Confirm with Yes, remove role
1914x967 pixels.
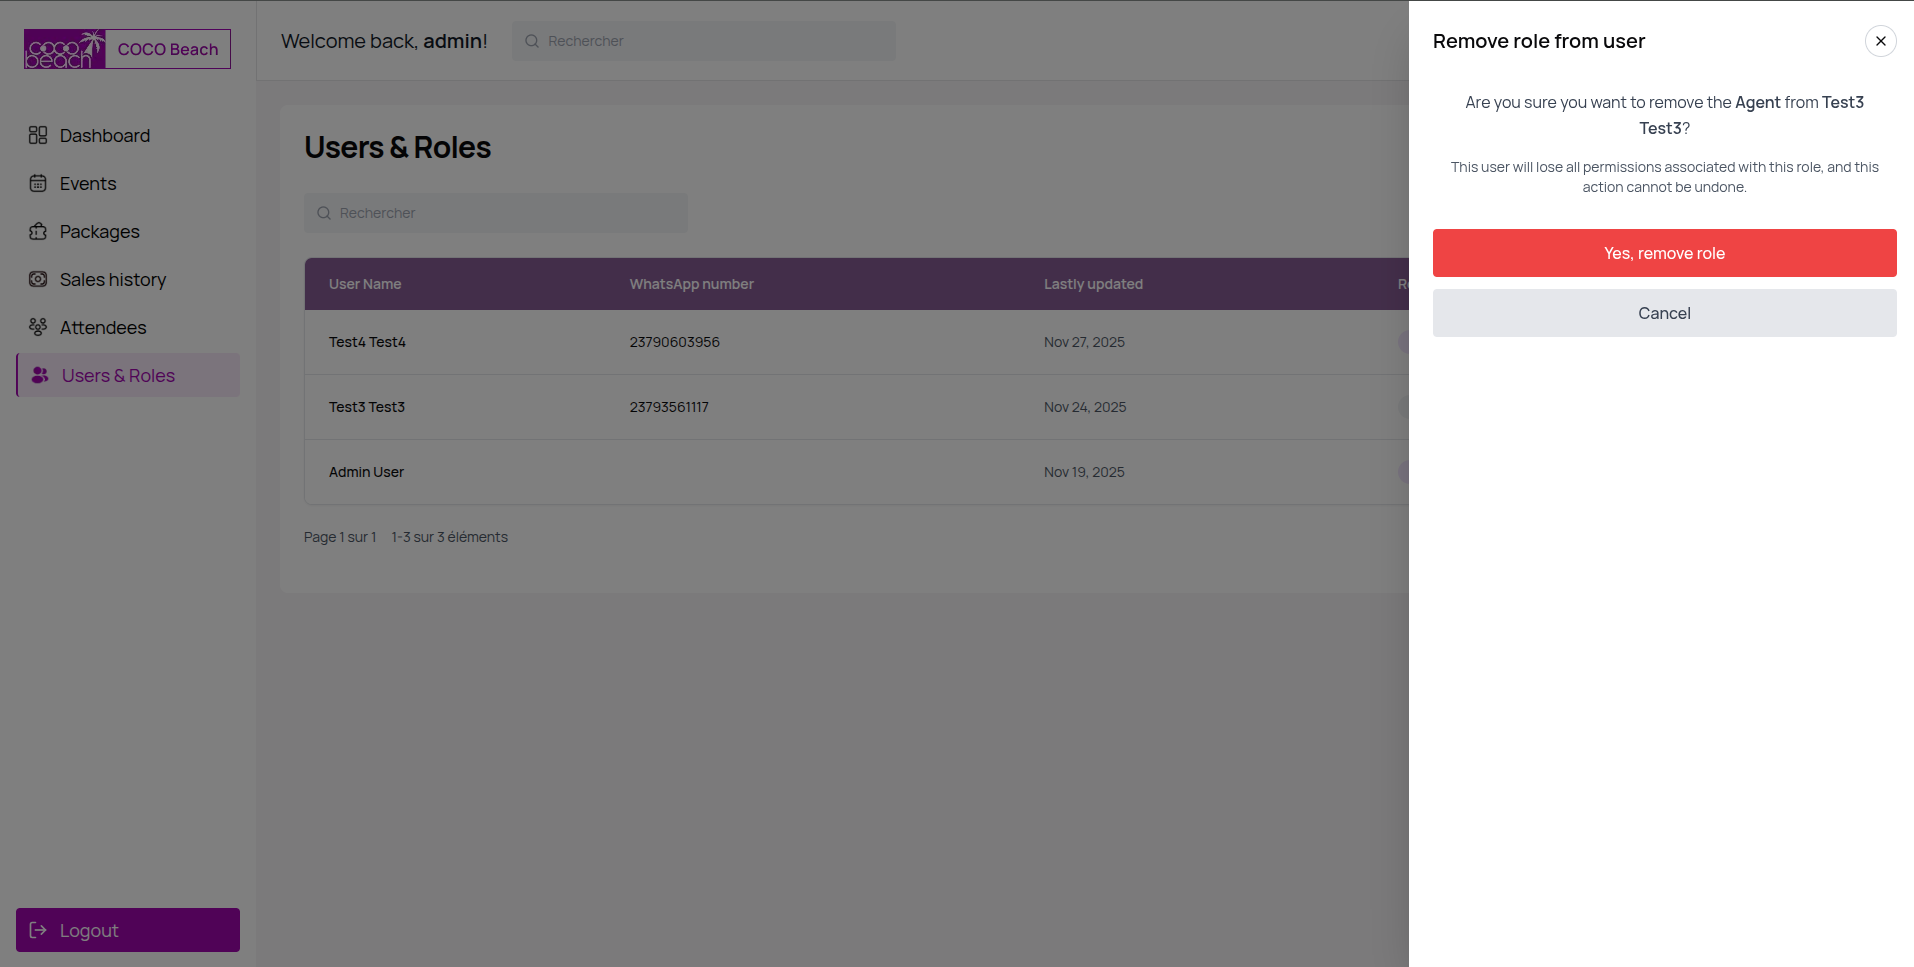tap(1664, 253)
